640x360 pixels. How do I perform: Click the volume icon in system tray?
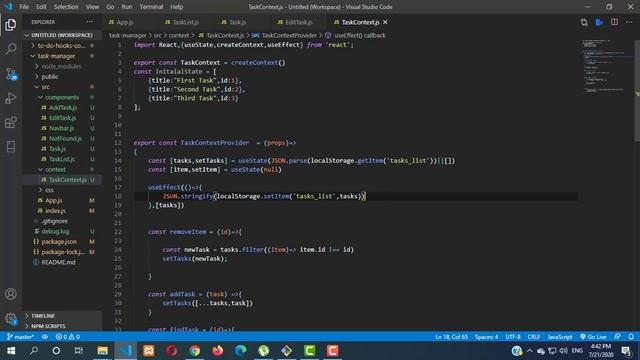[x=563, y=351]
